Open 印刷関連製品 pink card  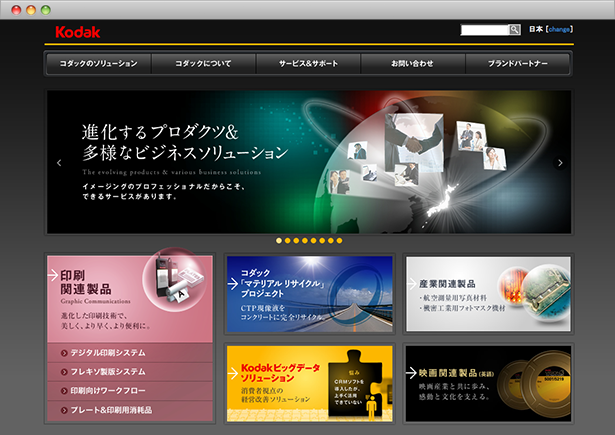[130, 299]
